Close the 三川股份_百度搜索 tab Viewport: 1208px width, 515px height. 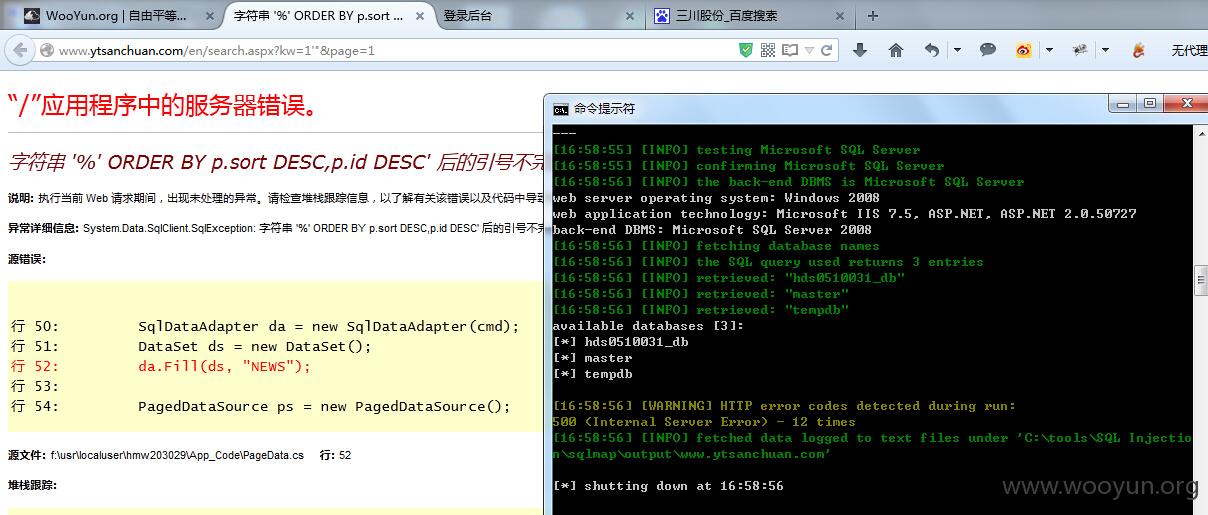coord(840,16)
